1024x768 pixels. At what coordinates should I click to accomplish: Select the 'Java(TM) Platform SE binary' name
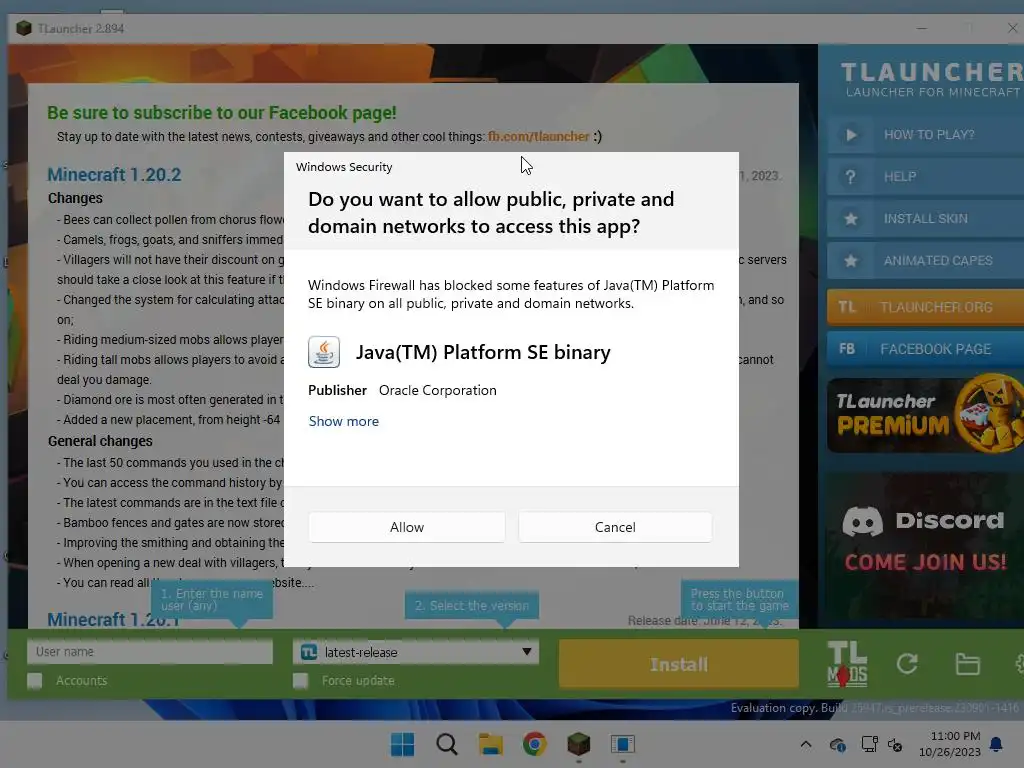point(483,352)
